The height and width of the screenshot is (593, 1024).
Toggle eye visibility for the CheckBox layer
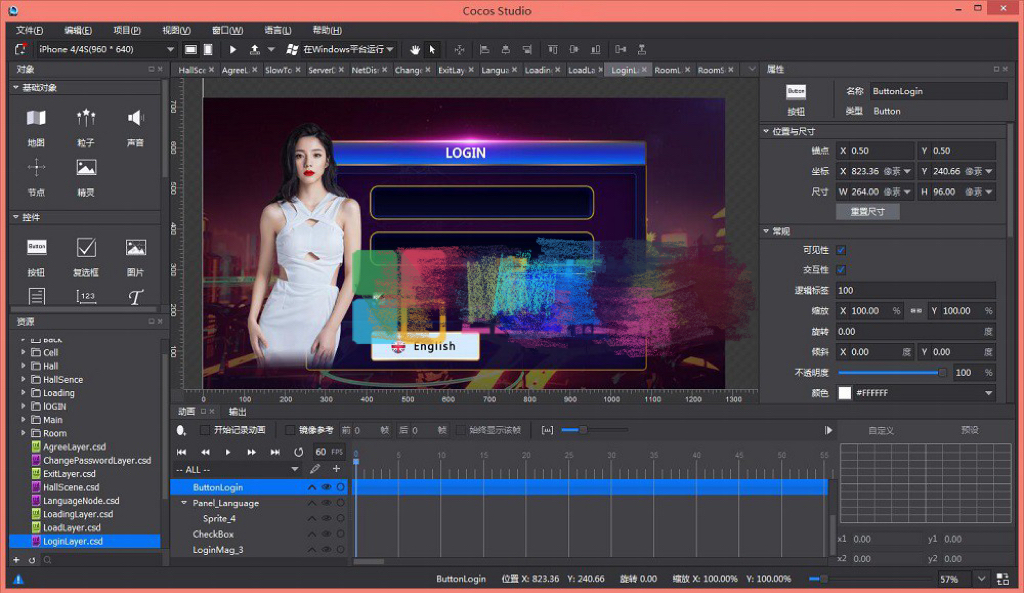pos(326,534)
